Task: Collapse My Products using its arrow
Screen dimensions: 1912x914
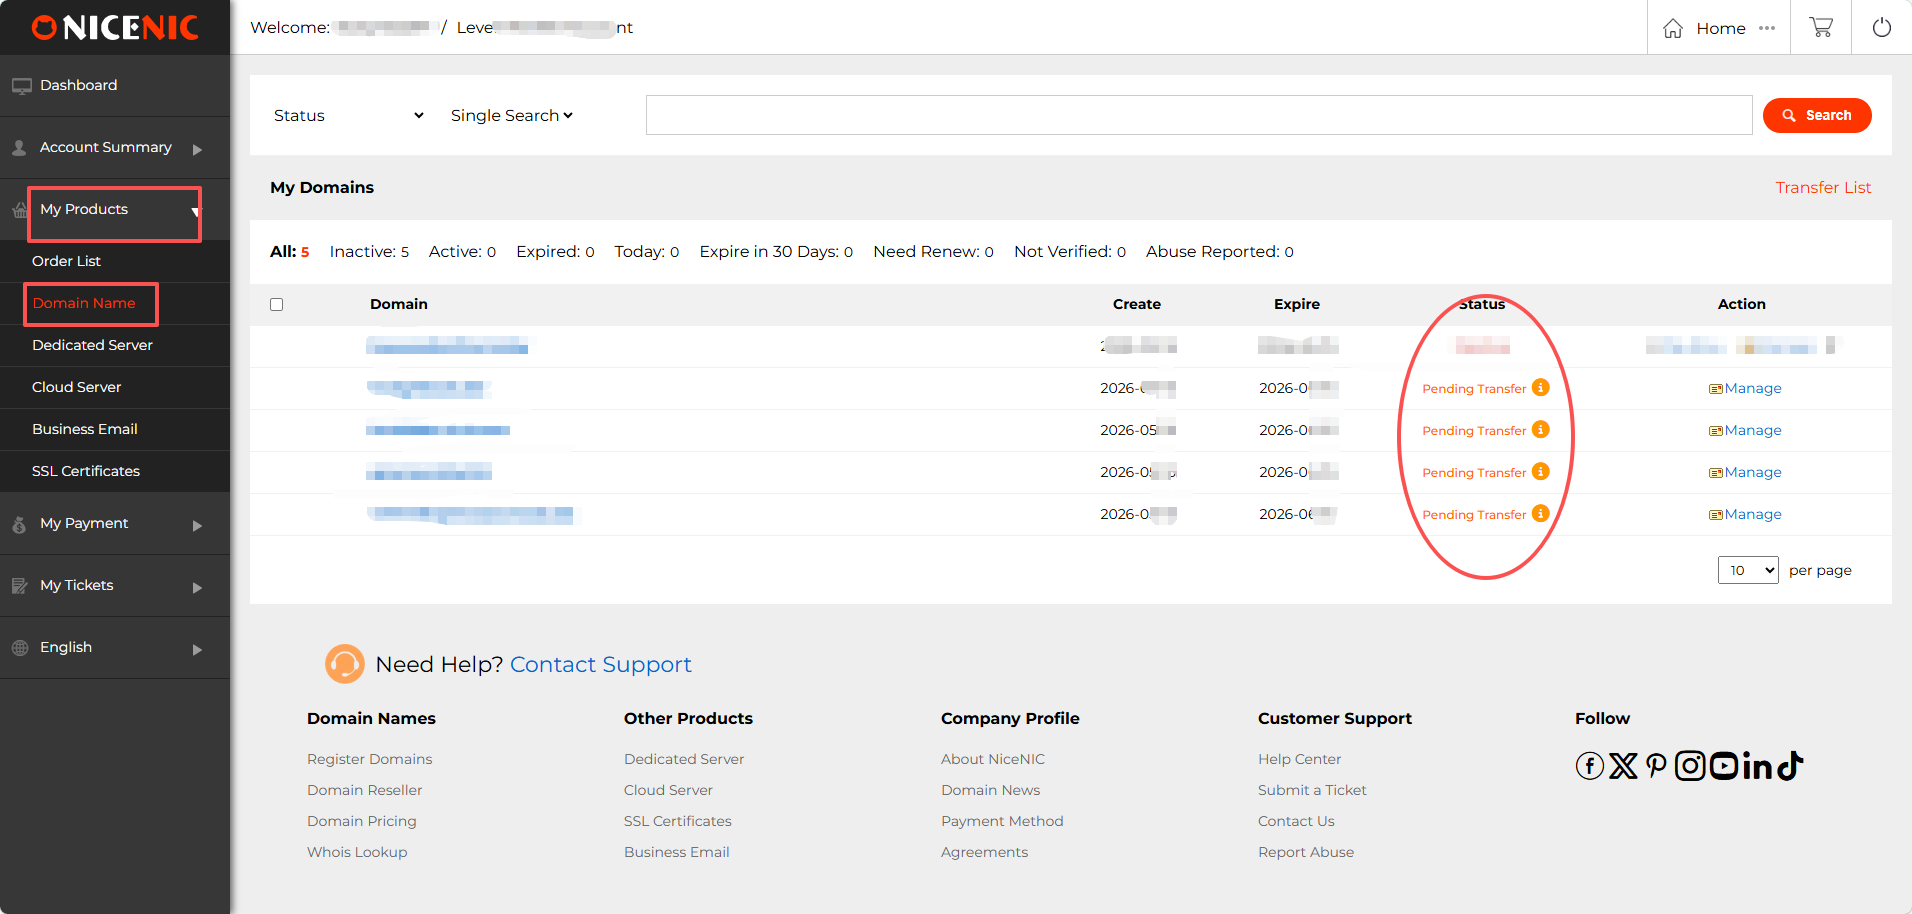Action: tap(196, 211)
